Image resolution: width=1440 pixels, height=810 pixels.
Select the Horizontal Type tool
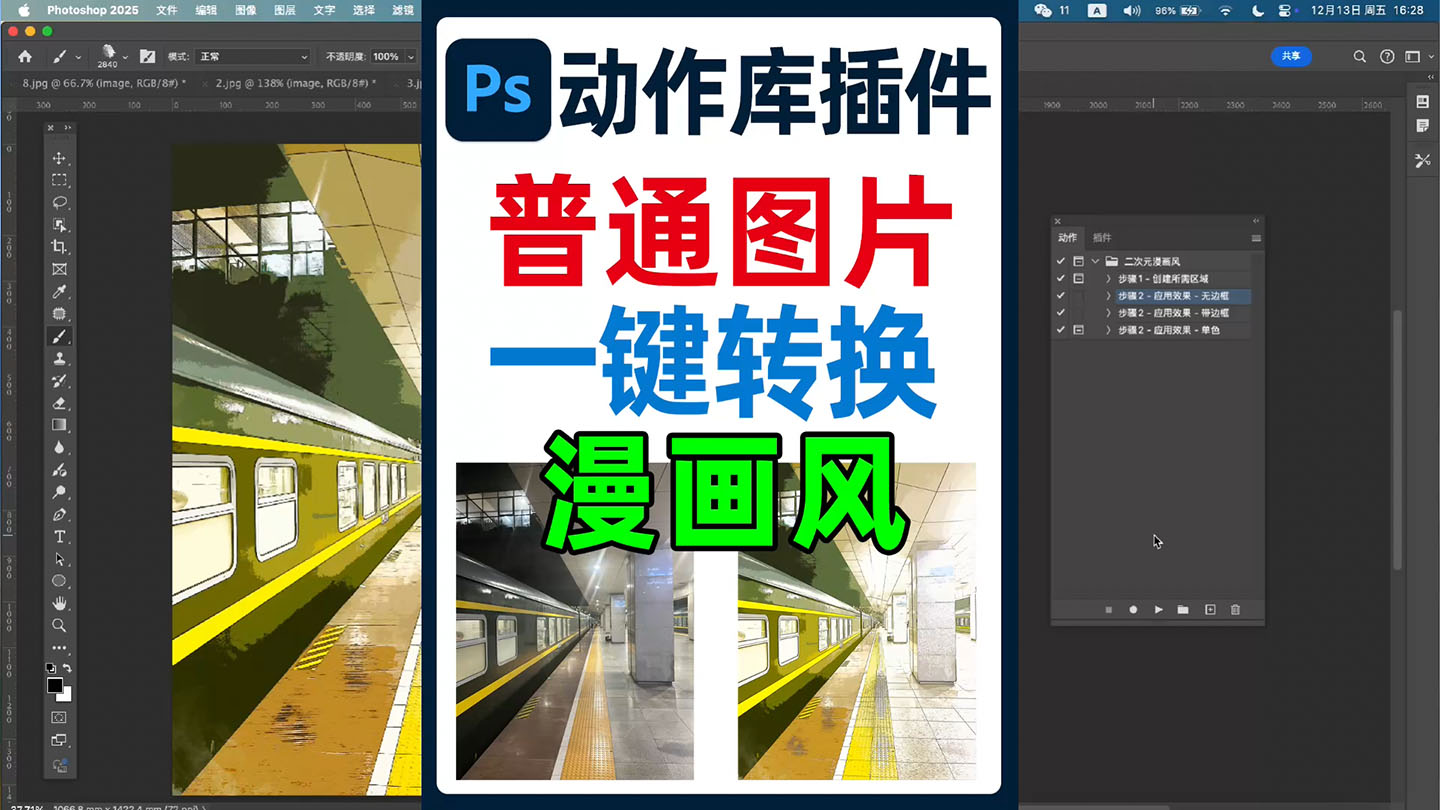click(x=59, y=537)
